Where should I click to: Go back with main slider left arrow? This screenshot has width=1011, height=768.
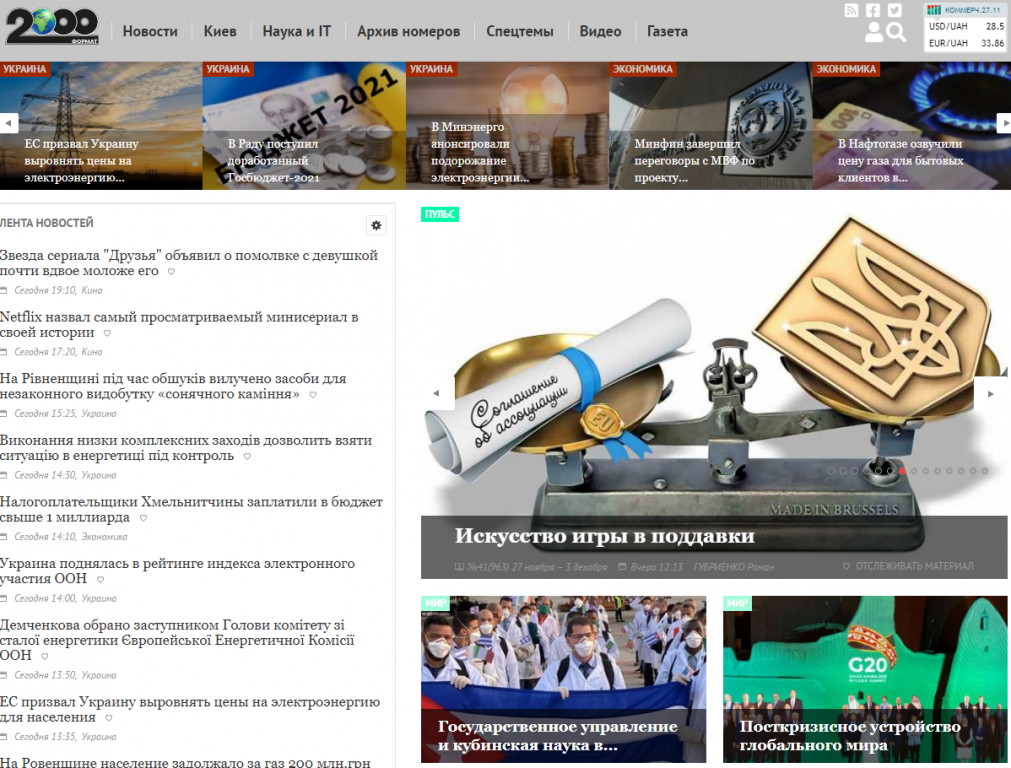[x=436, y=394]
